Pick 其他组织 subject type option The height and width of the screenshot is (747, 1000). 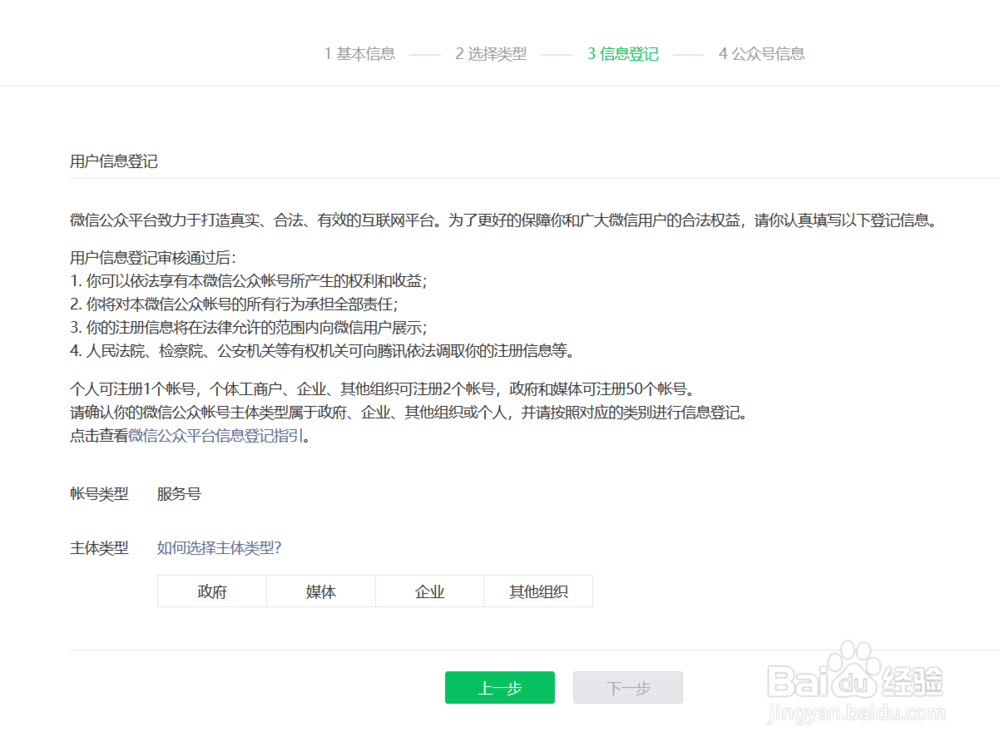tap(538, 591)
